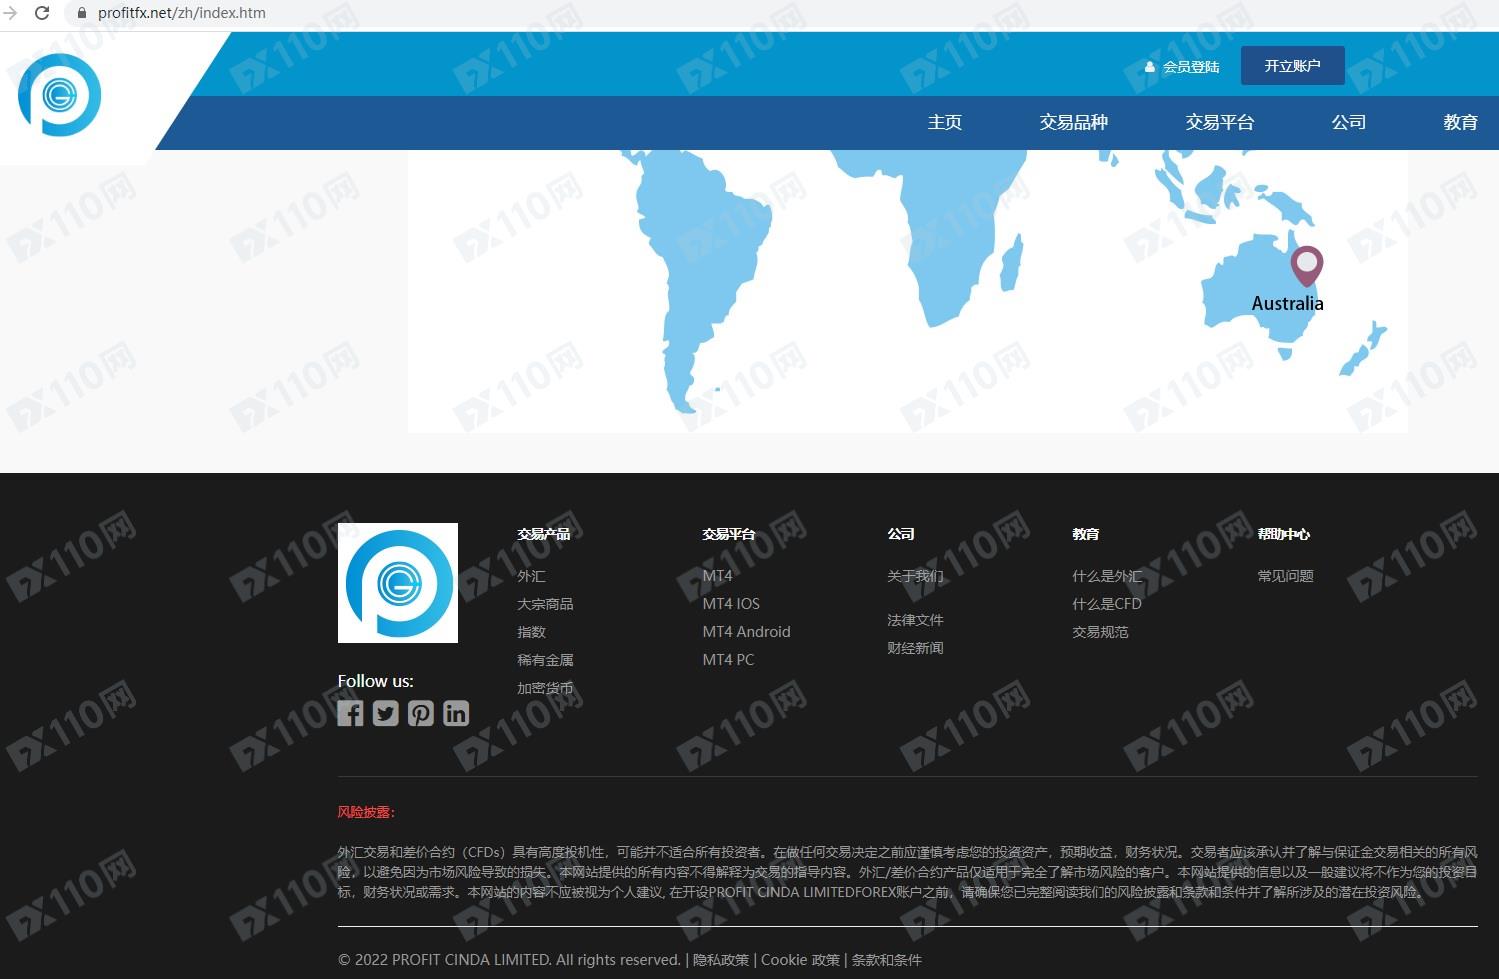
Task: Click the Pinterest icon in footer
Action: (421, 713)
